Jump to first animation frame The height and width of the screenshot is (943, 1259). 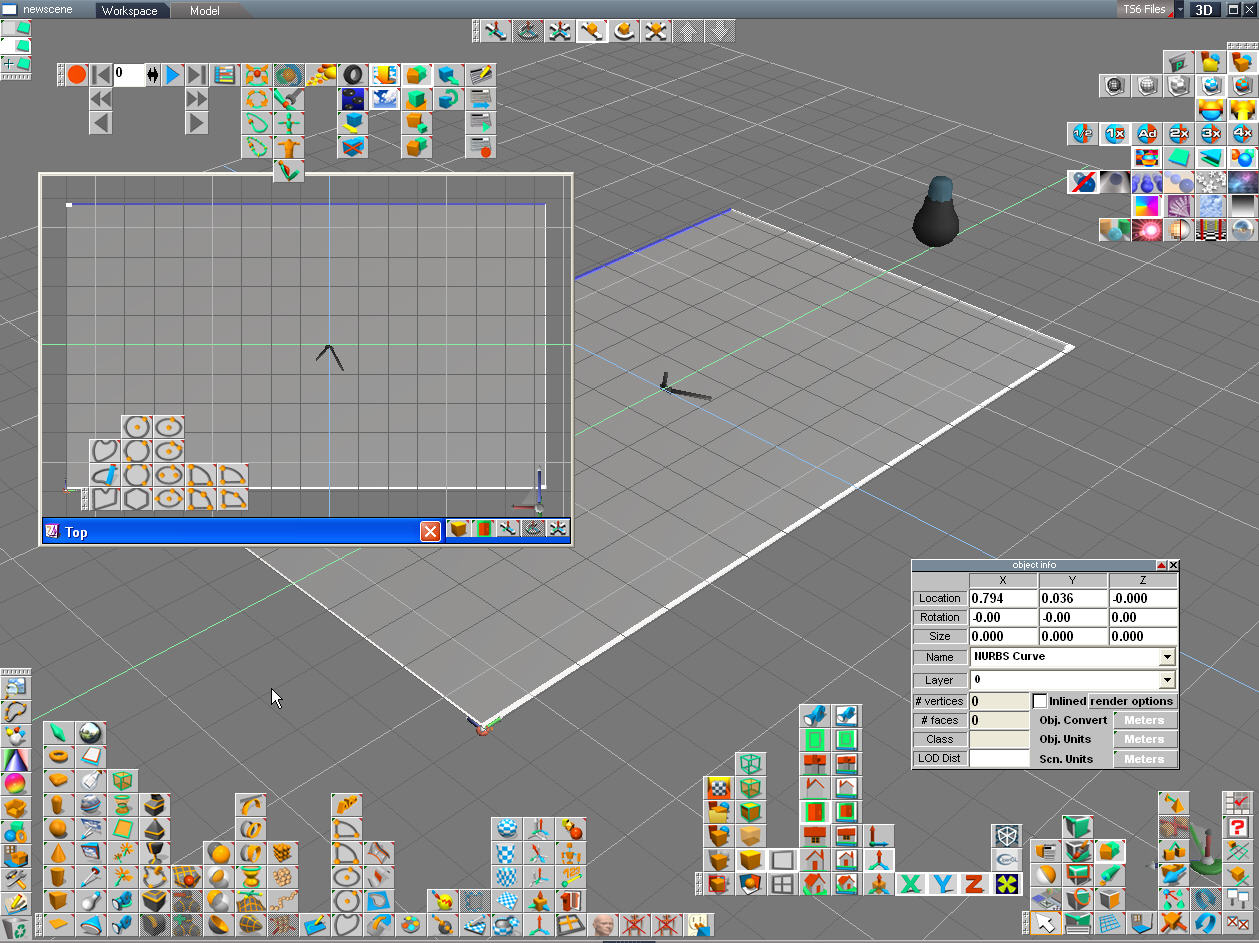coord(101,75)
